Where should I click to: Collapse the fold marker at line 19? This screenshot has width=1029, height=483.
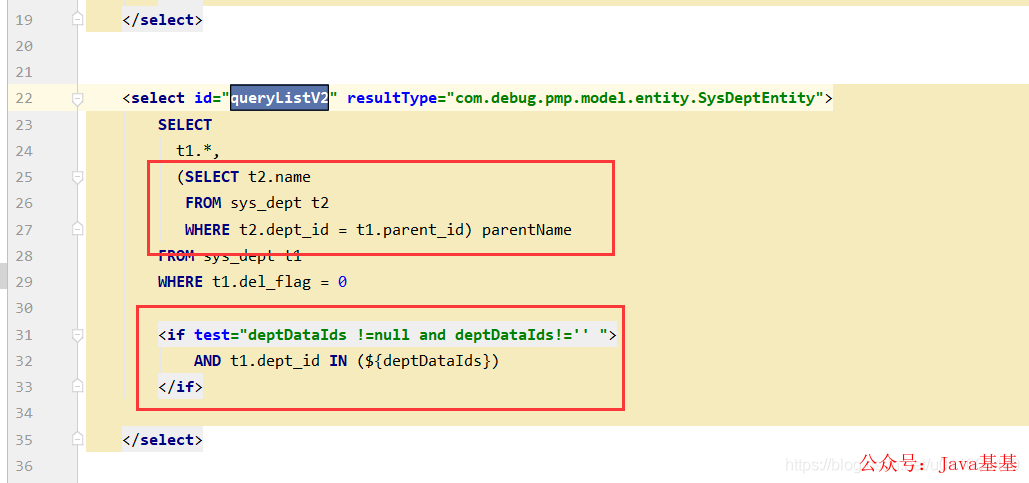pos(77,20)
